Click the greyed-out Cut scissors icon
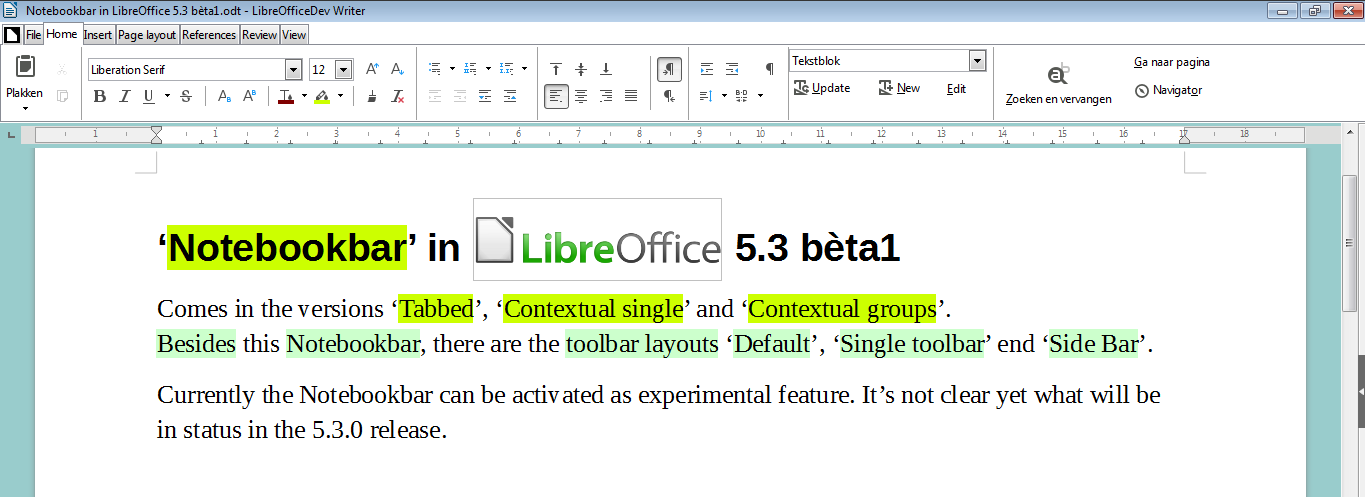1365x497 pixels. coord(62,70)
